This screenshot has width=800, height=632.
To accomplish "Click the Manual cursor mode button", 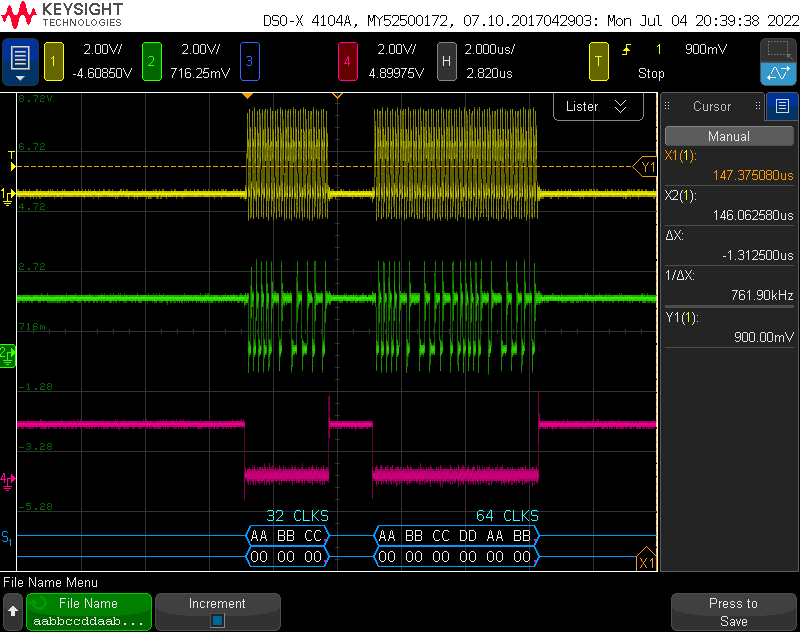I will pos(729,136).
